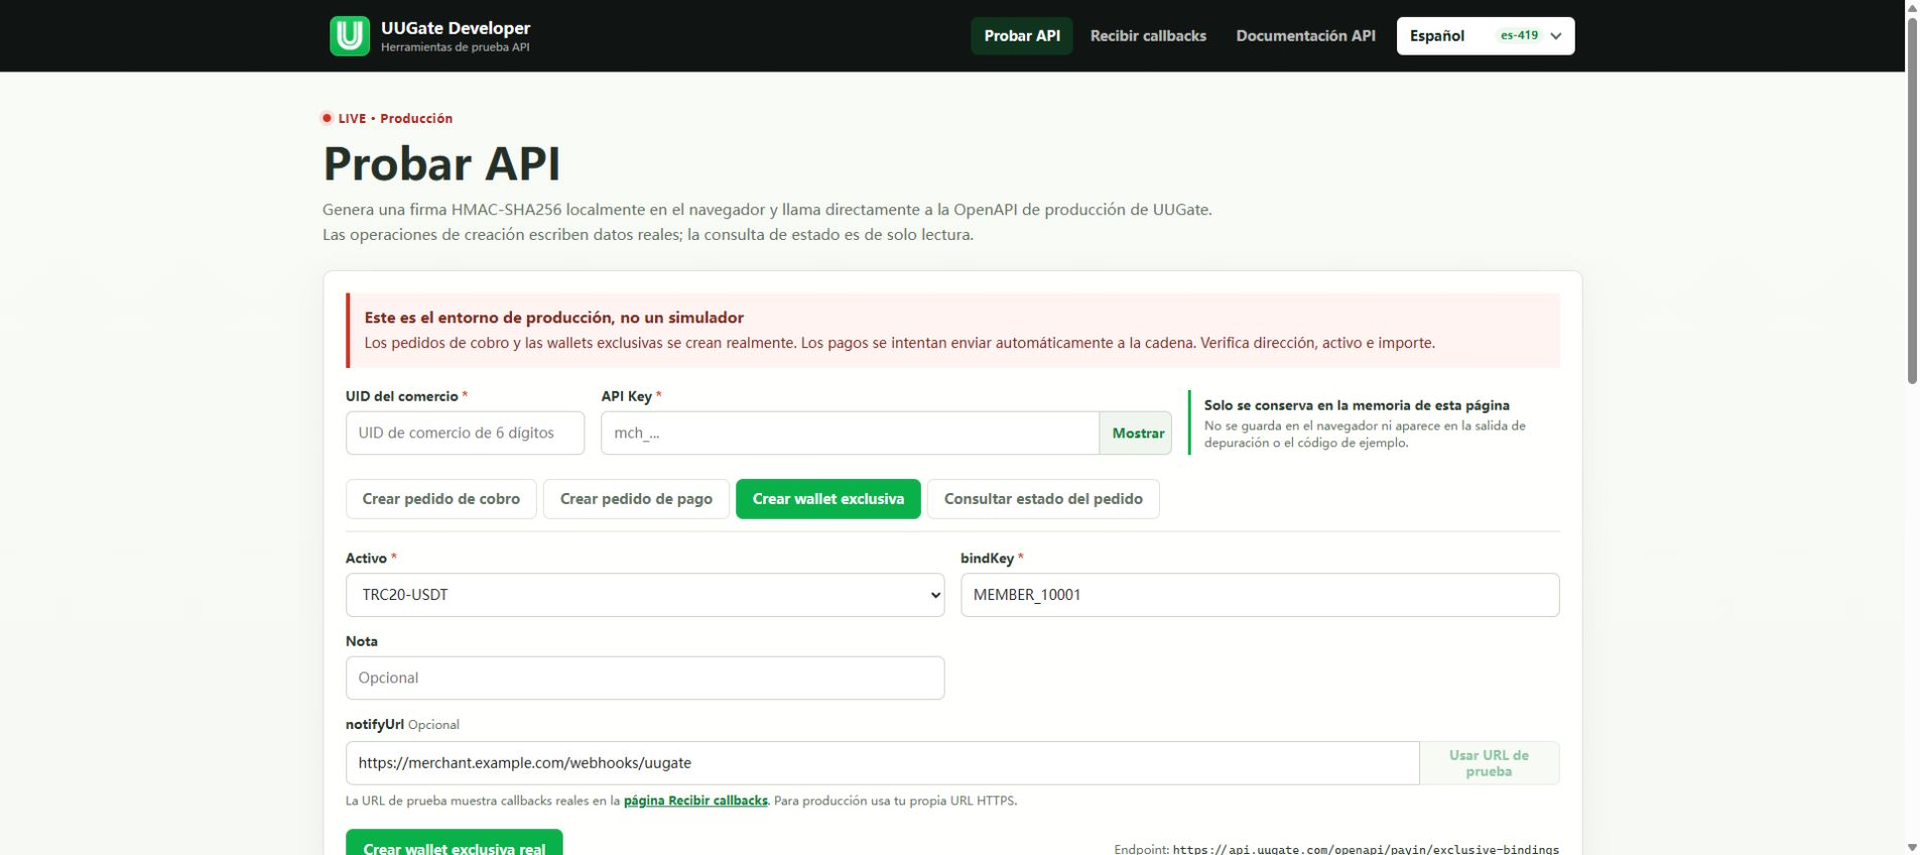
Task: Select the Crear wallet exclusiva tab
Action: 828,499
